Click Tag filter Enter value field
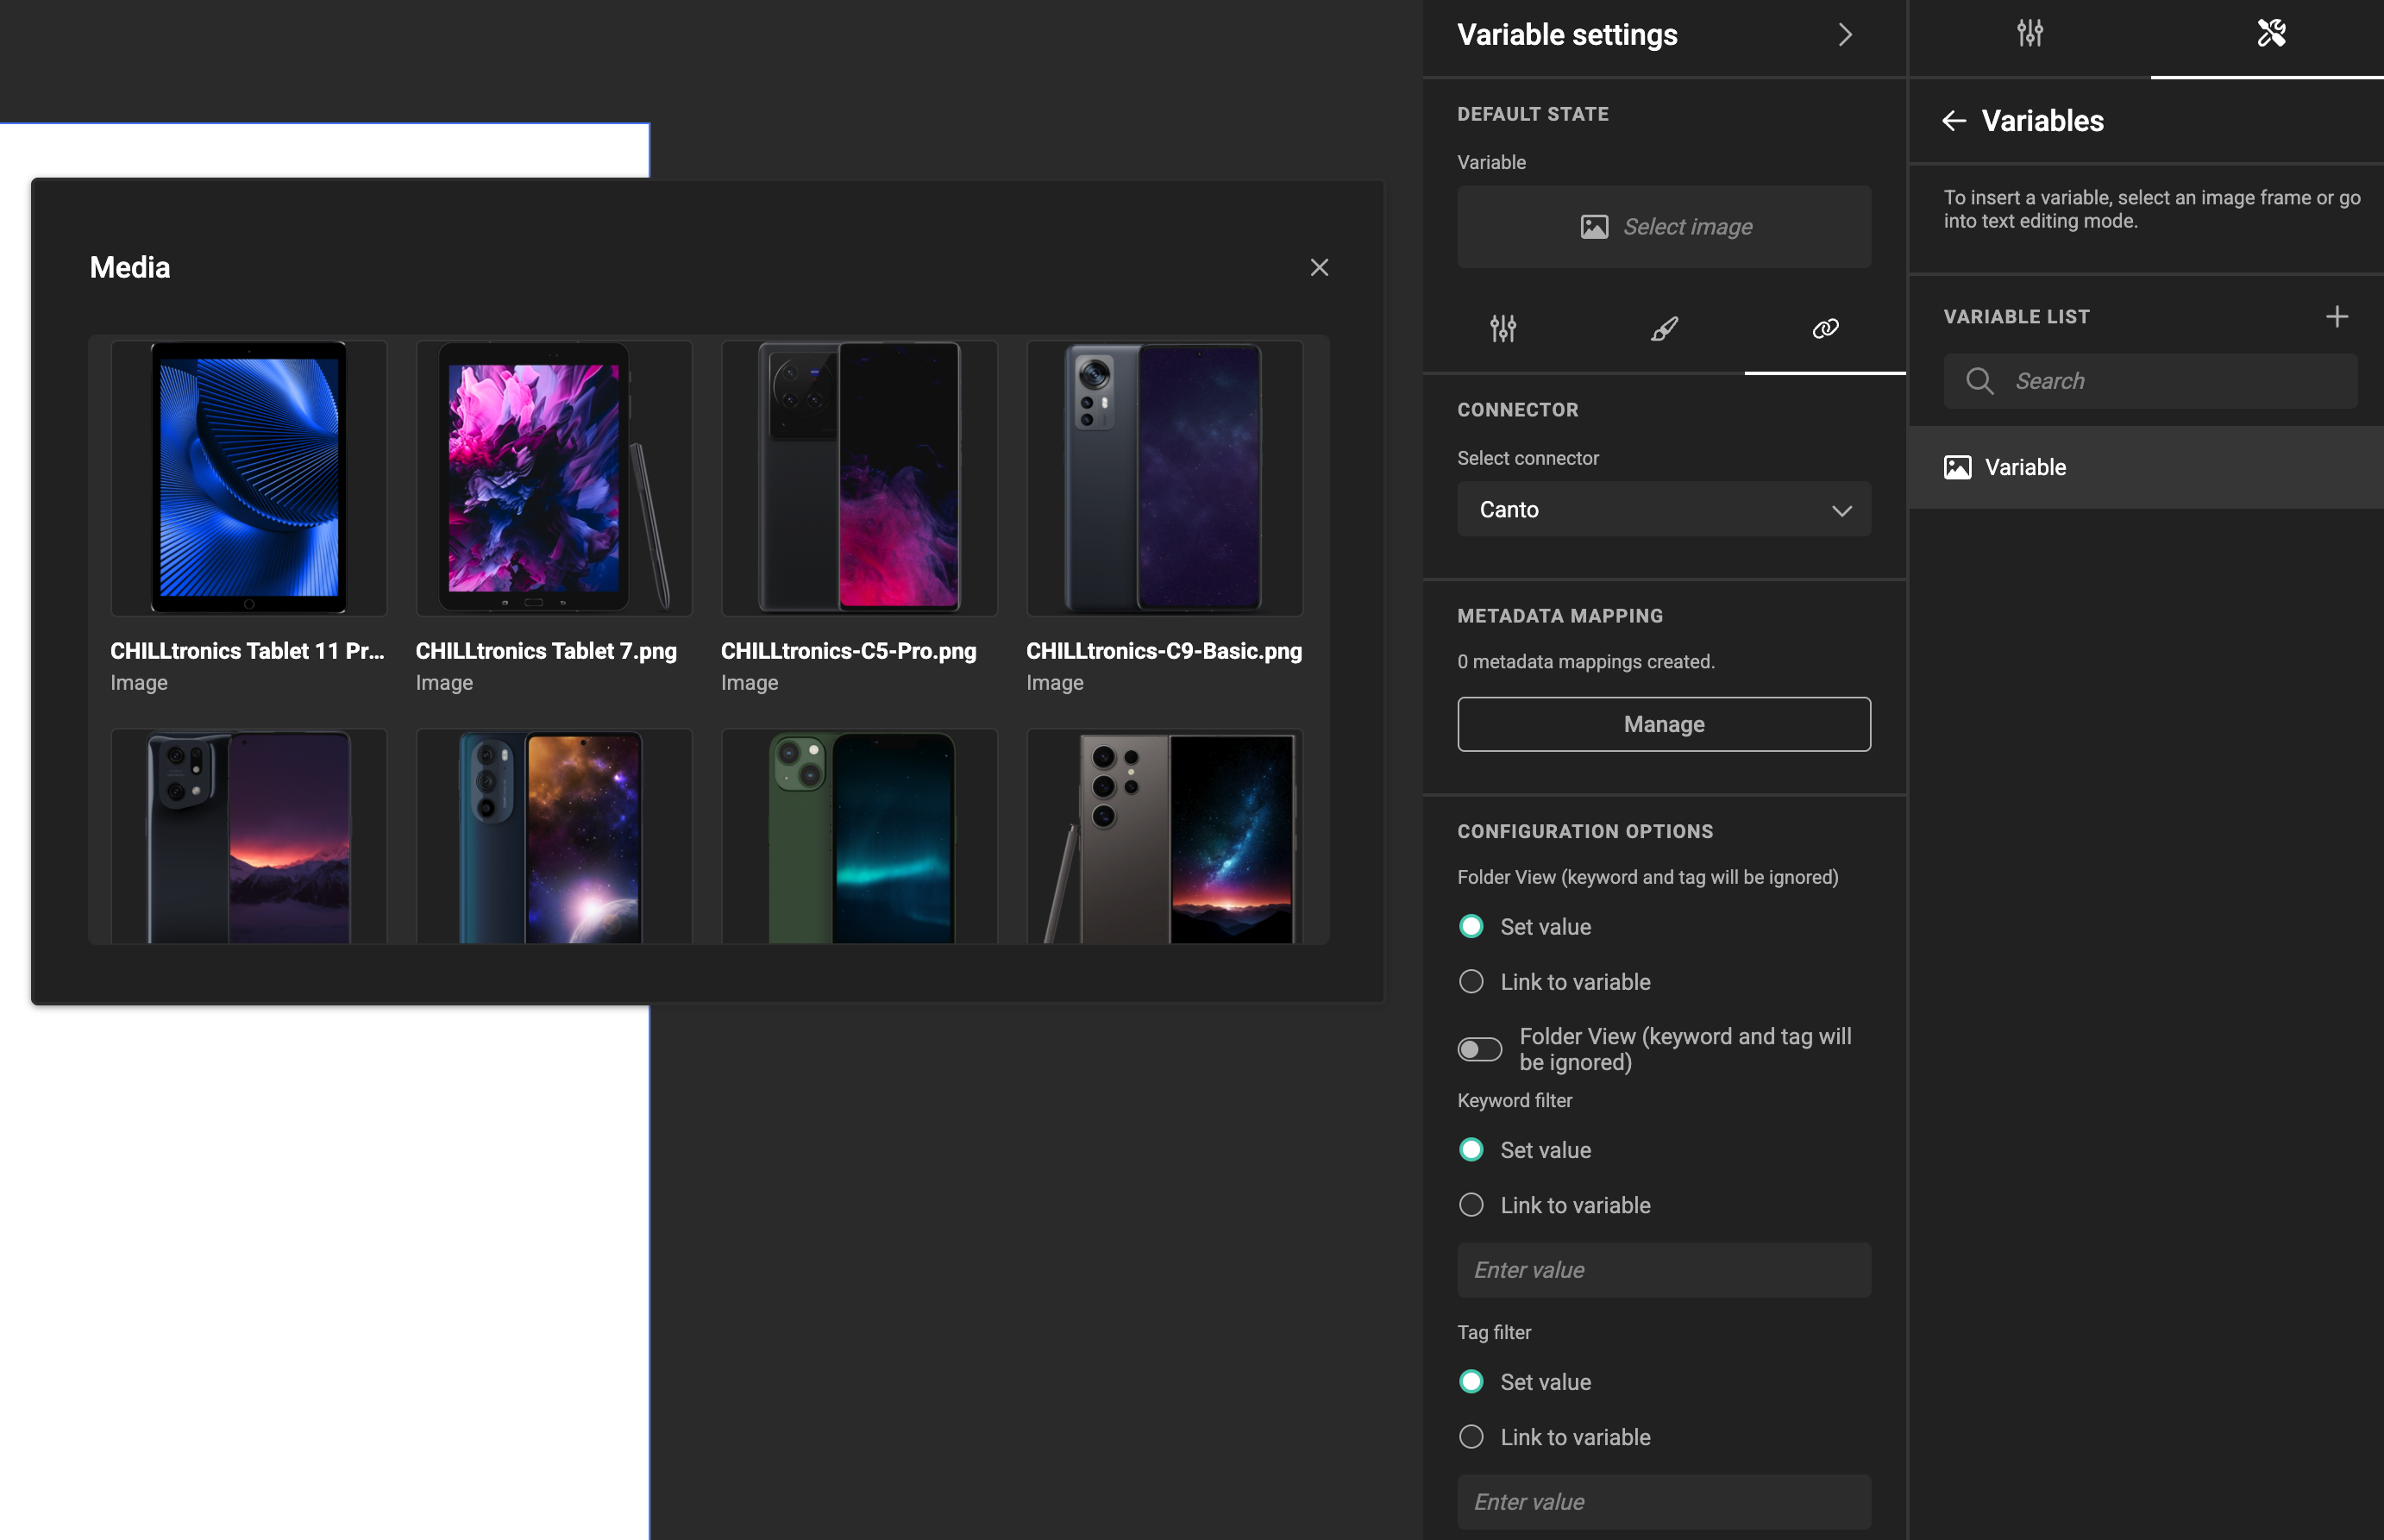The width and height of the screenshot is (2384, 1540). (x=1664, y=1502)
